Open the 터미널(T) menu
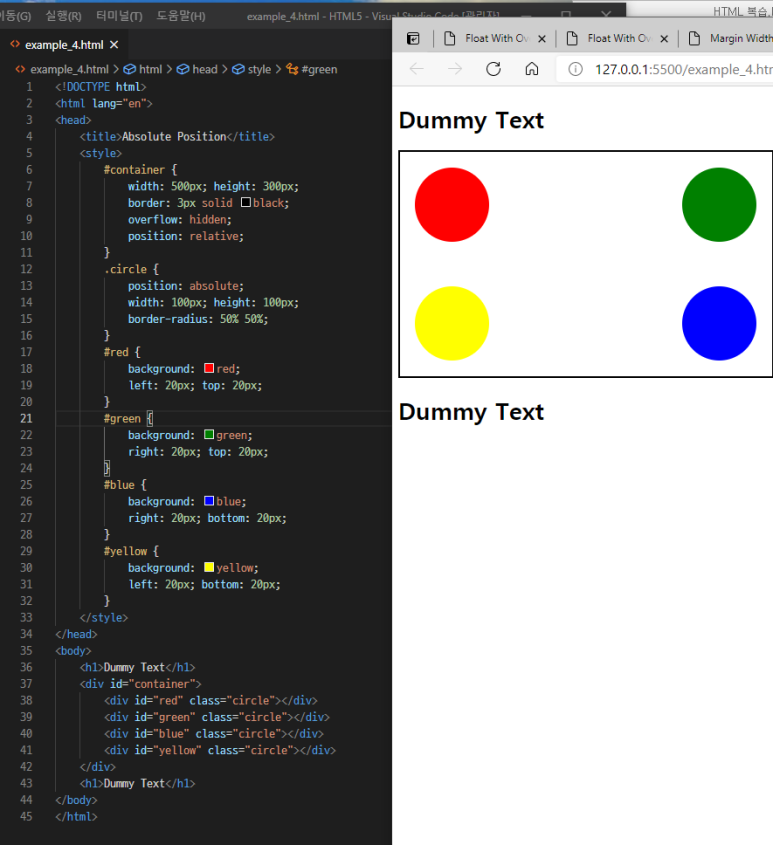Screen dimensions: 773x845 [x=119, y=16]
